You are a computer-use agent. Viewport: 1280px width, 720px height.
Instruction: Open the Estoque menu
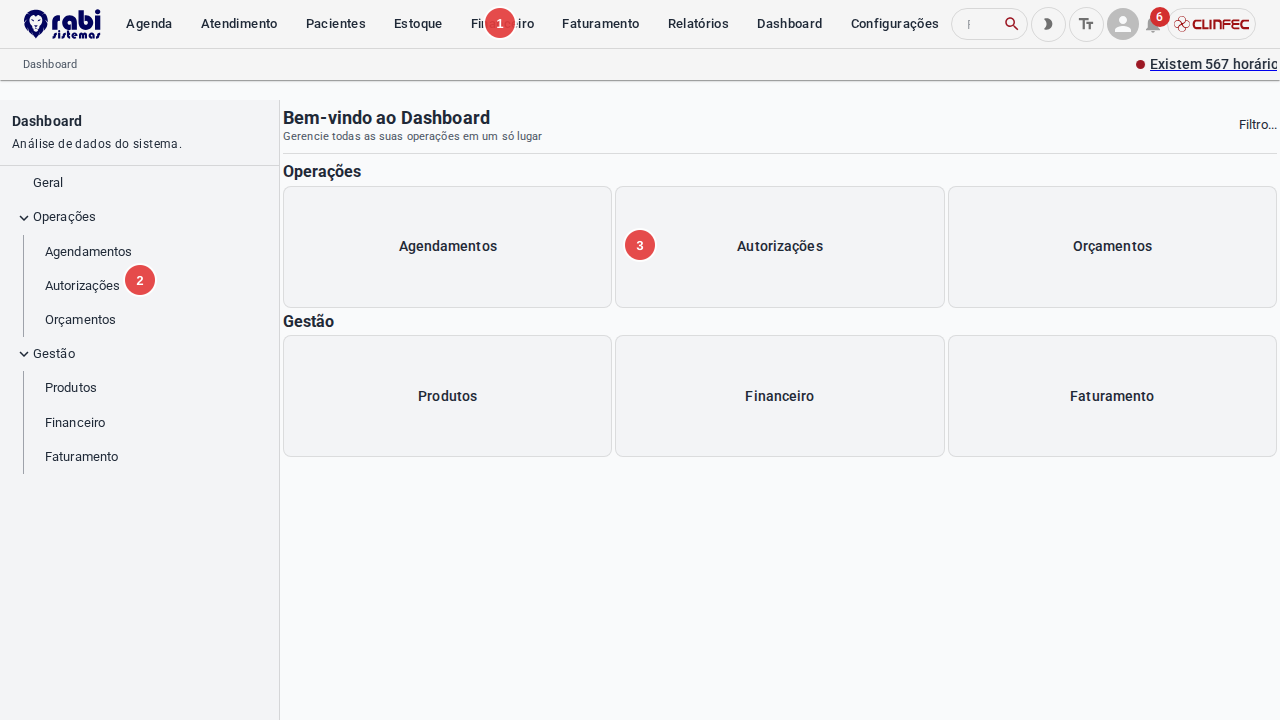coord(418,24)
